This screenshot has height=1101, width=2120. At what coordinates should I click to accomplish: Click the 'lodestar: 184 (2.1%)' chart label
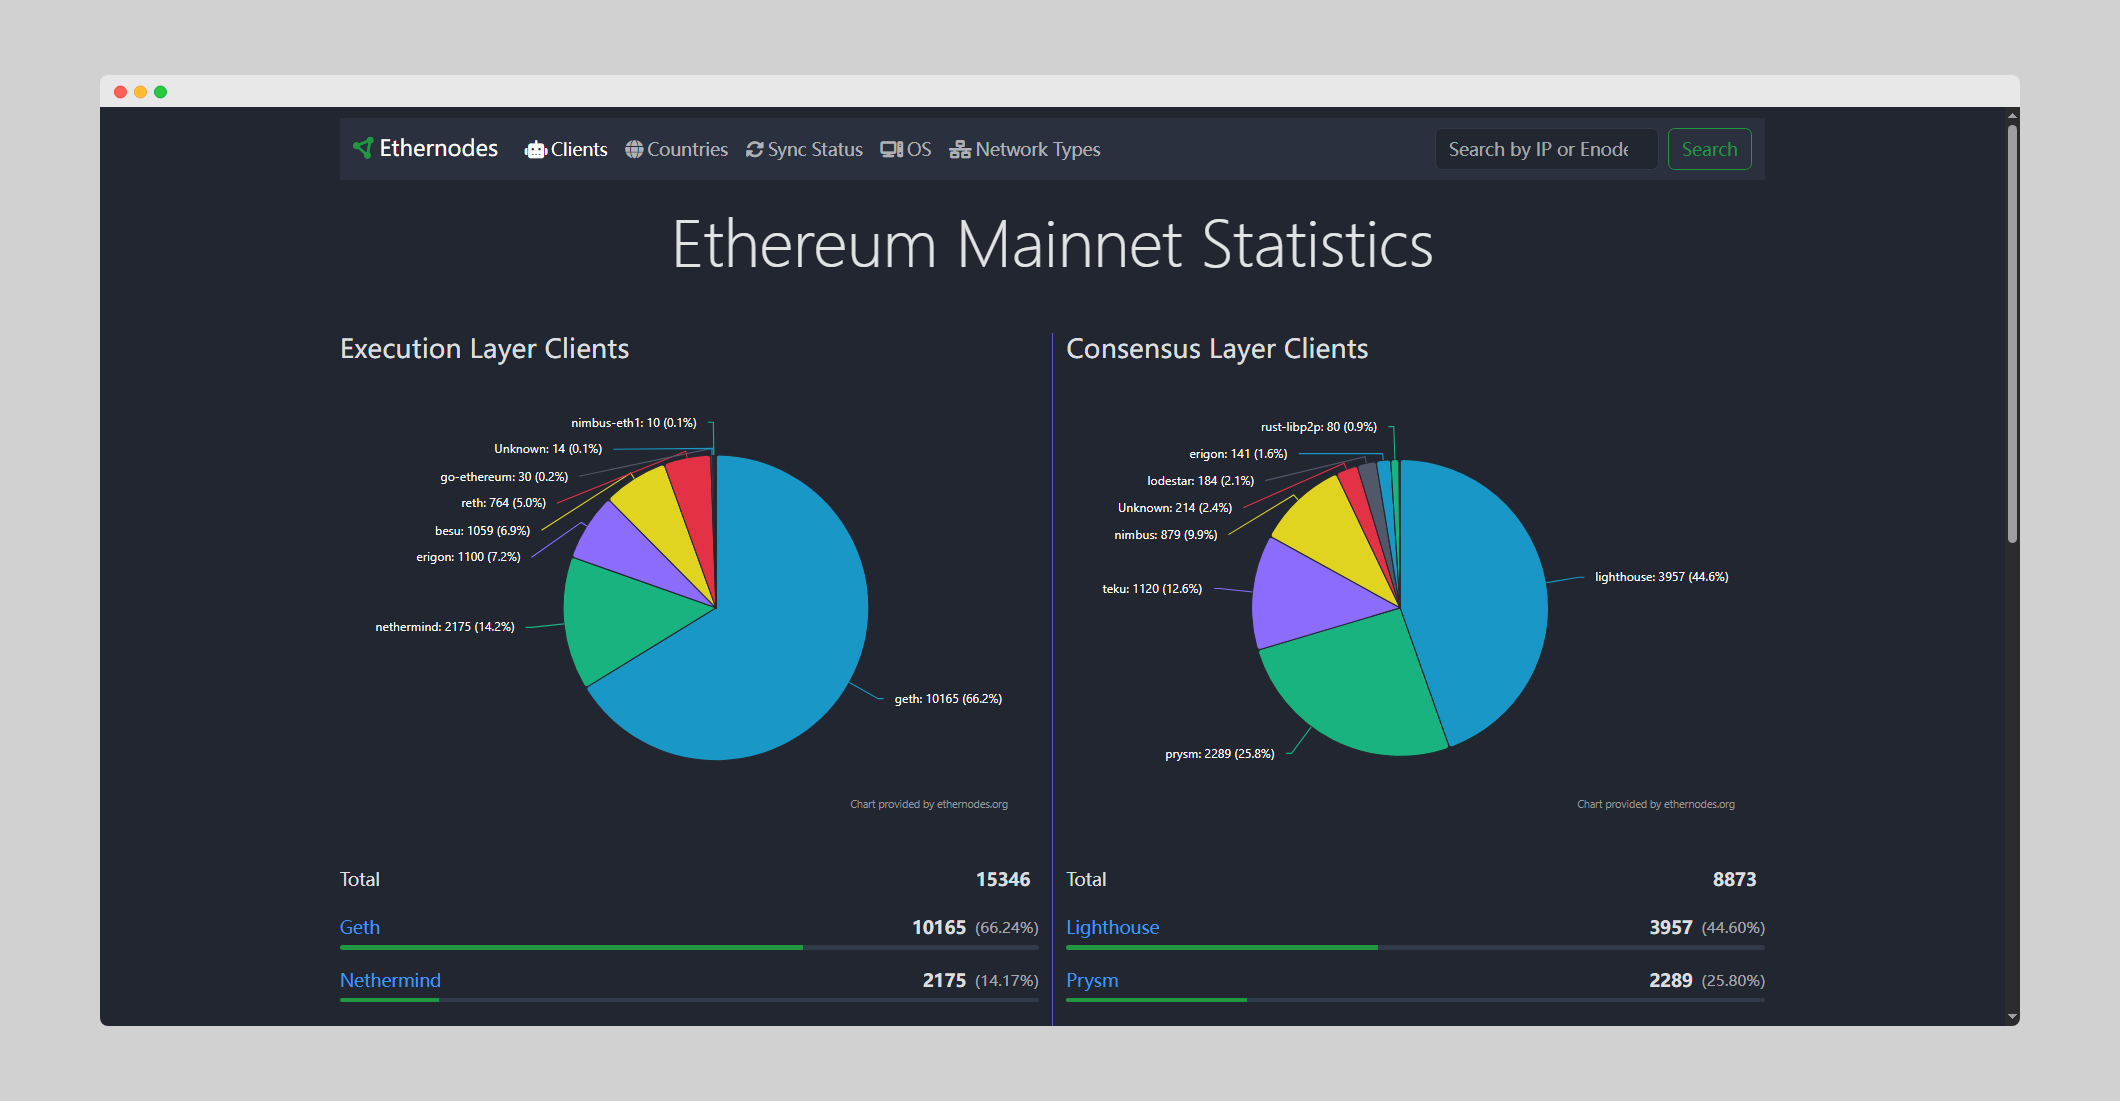tap(1200, 481)
